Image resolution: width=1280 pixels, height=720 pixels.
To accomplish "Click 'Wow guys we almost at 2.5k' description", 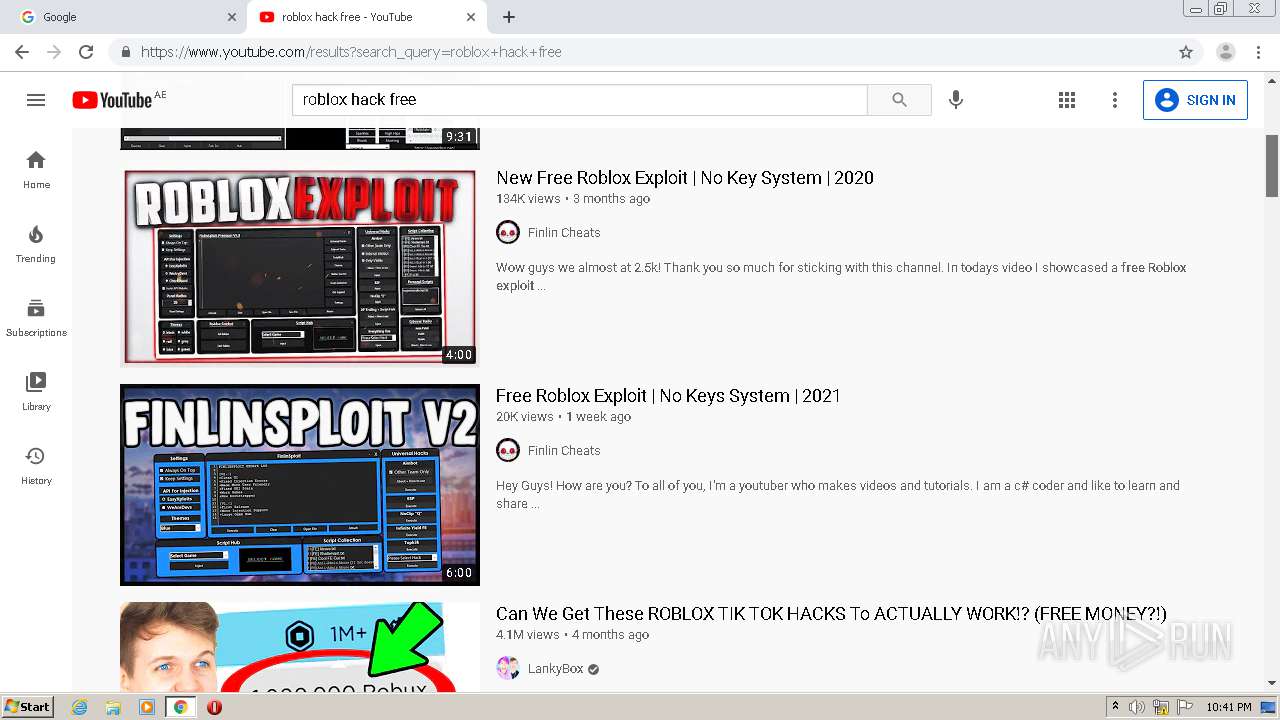I will [841, 276].
